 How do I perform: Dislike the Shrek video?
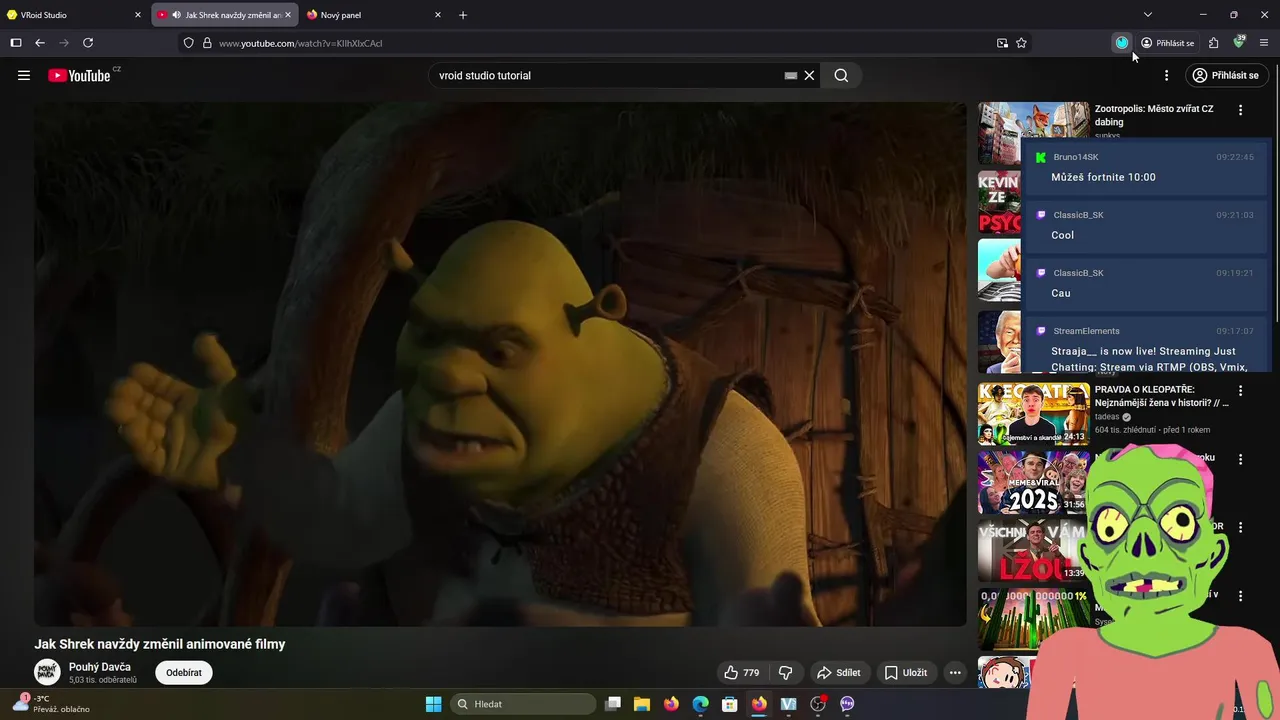pyautogui.click(x=786, y=673)
